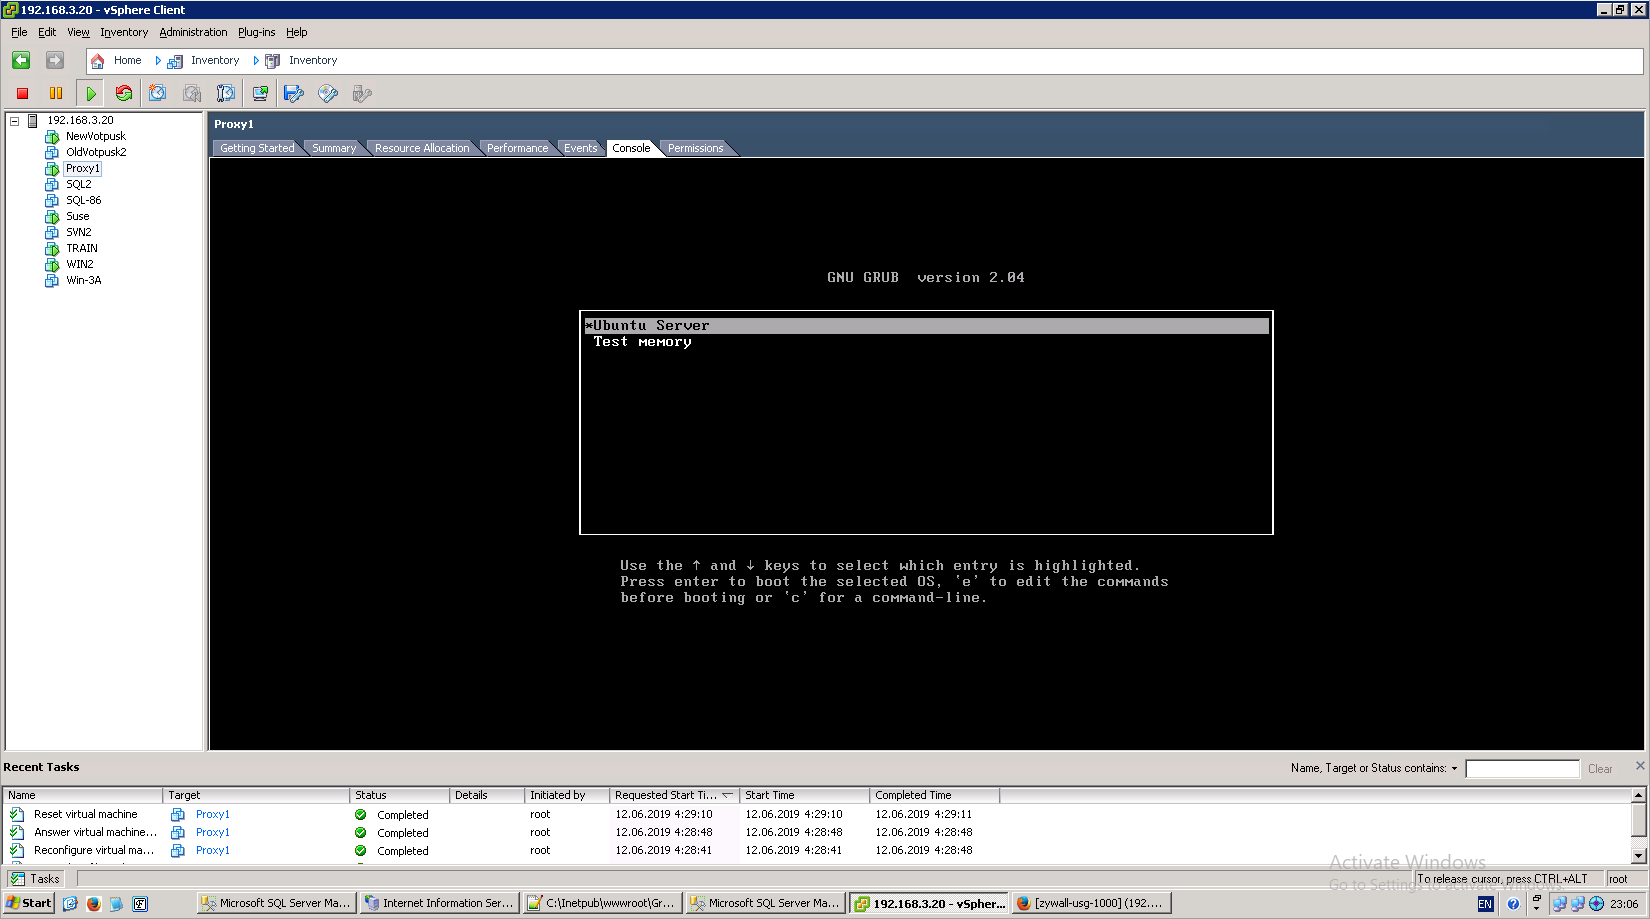Viewport: 1650px width, 919px height.
Task: Click the grey Forward navigation arrow
Action: [55, 61]
